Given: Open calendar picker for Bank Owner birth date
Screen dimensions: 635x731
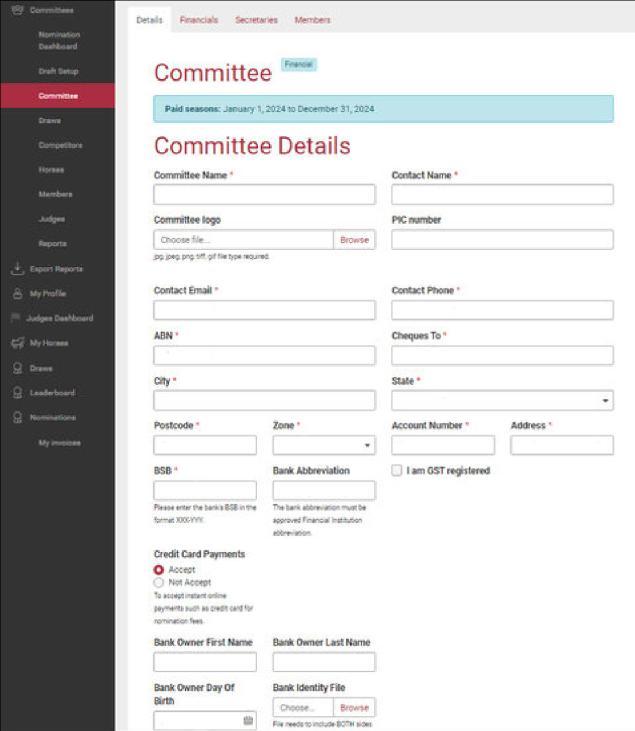Looking at the screenshot, I should (248, 720).
